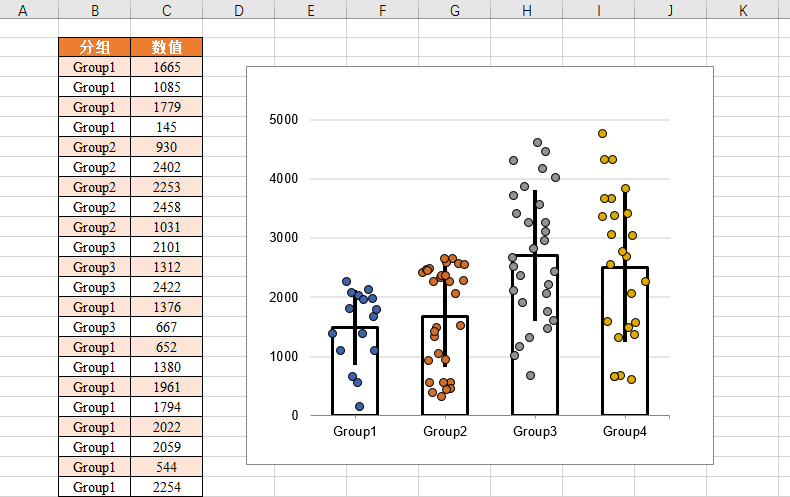
Task: Select cell with value 1031
Action: point(167,227)
